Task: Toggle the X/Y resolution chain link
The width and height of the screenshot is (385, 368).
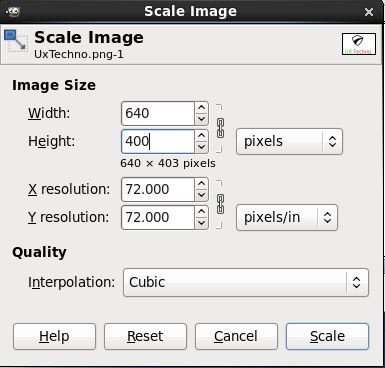Action: (220, 204)
